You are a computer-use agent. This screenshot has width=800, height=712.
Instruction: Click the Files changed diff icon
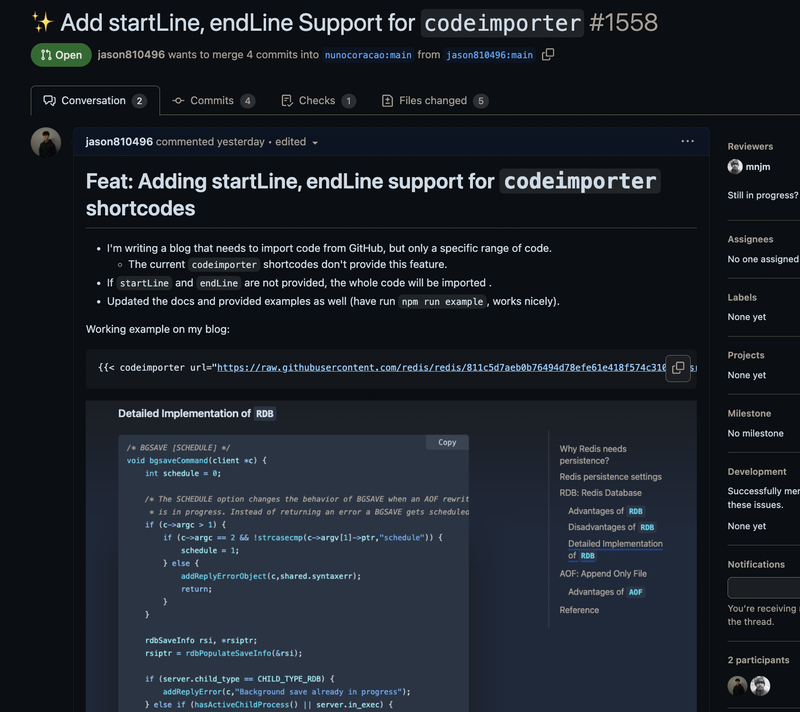[385, 101]
